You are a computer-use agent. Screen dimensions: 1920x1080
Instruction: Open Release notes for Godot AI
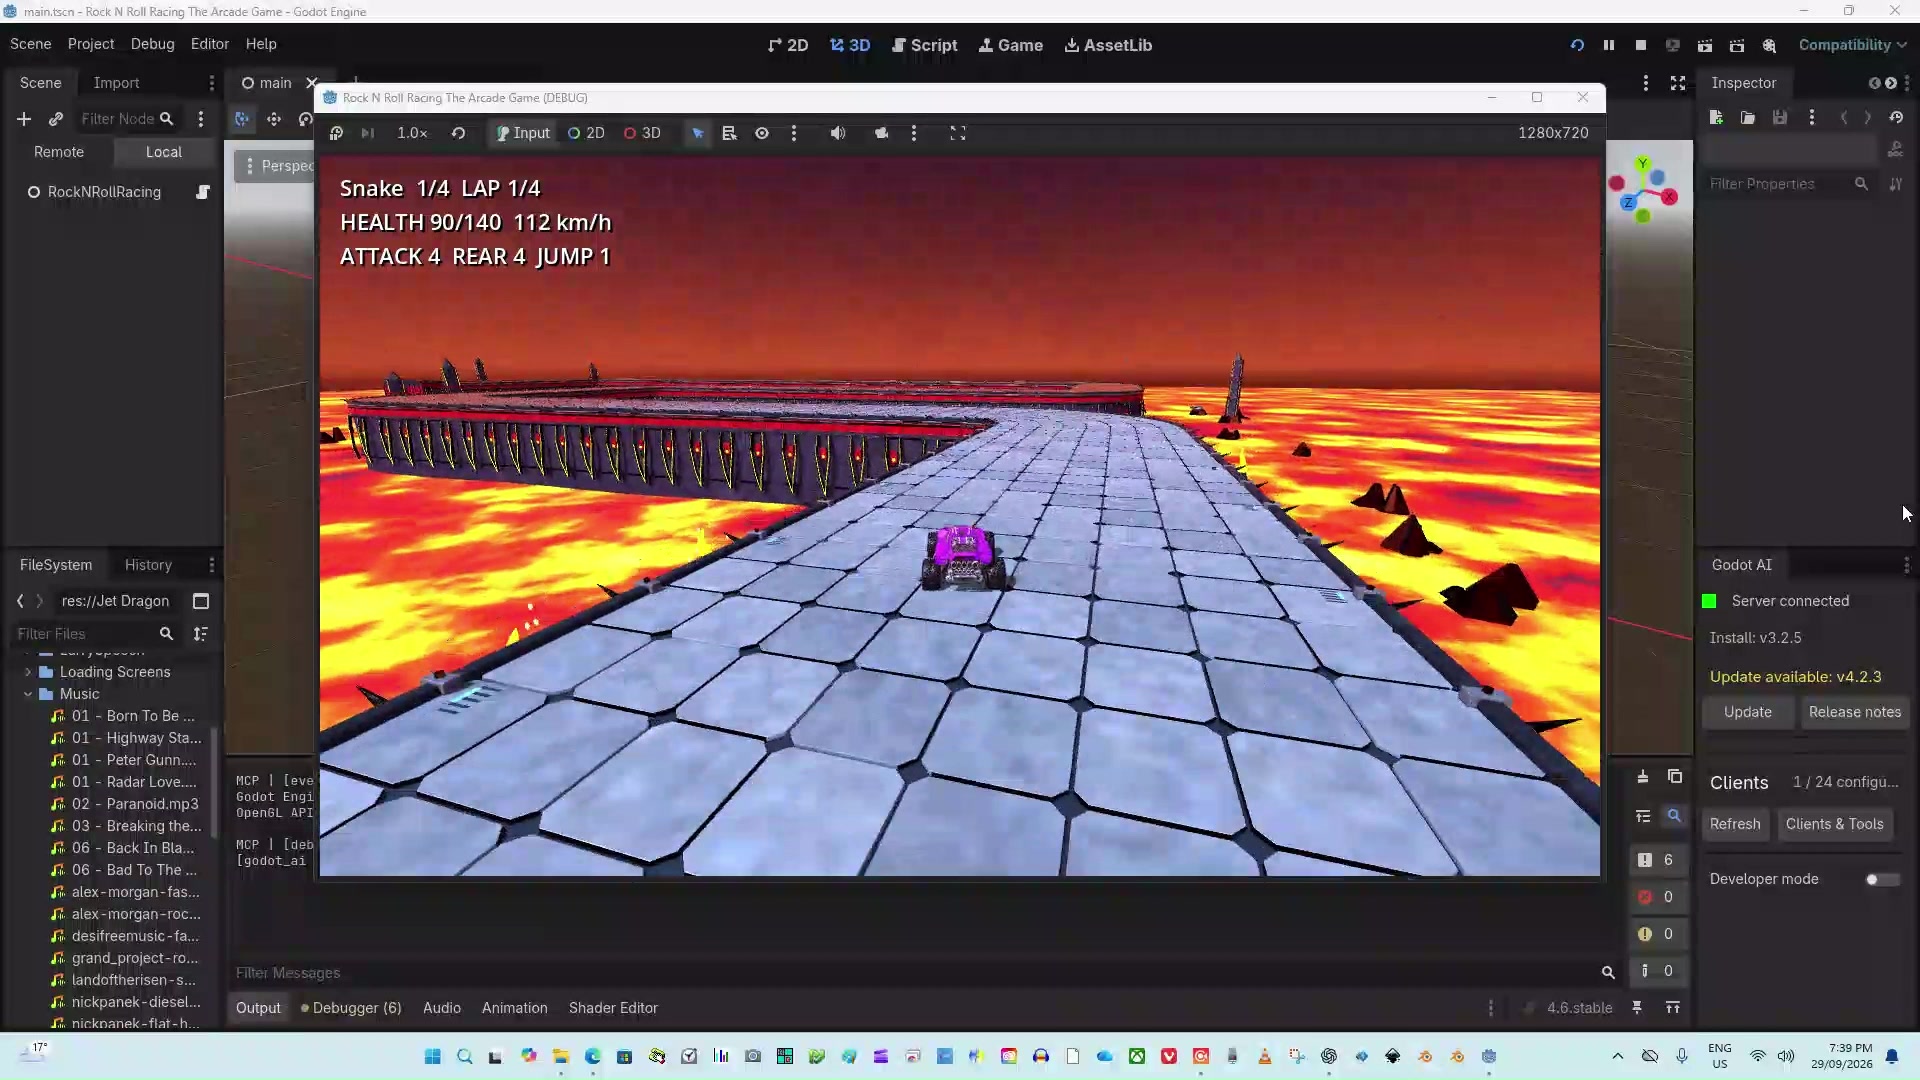1855,712
